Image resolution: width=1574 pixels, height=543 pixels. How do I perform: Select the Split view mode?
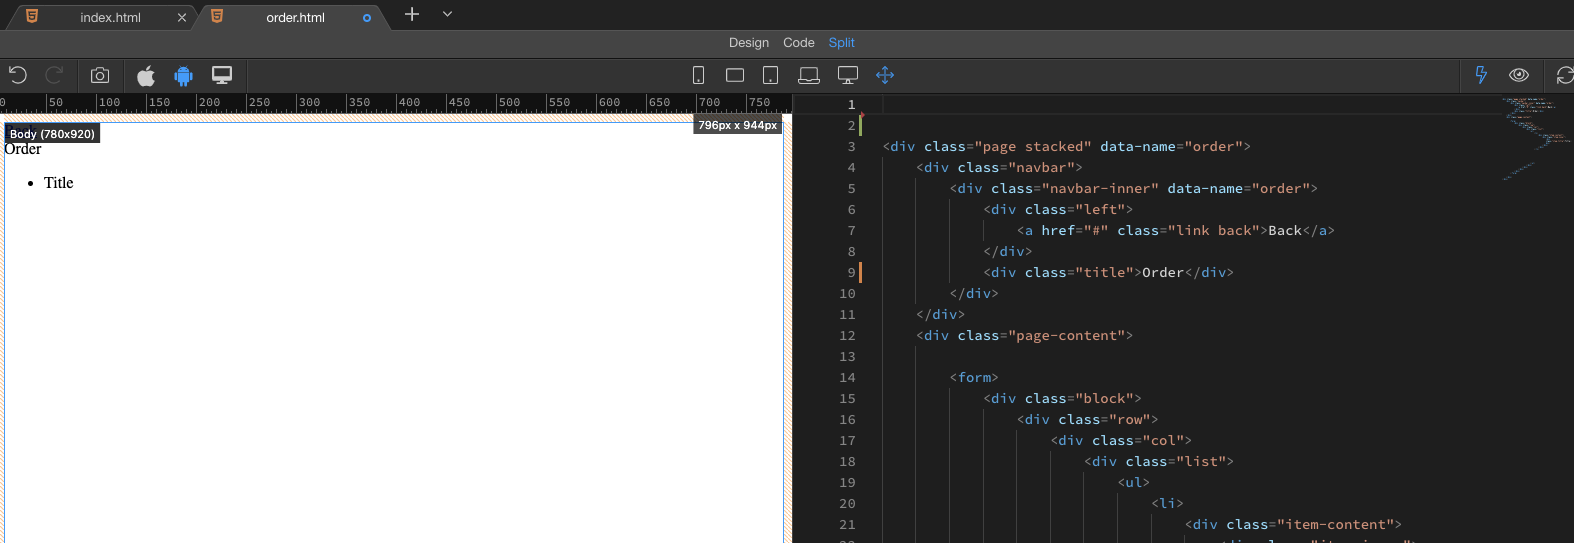[x=842, y=42]
